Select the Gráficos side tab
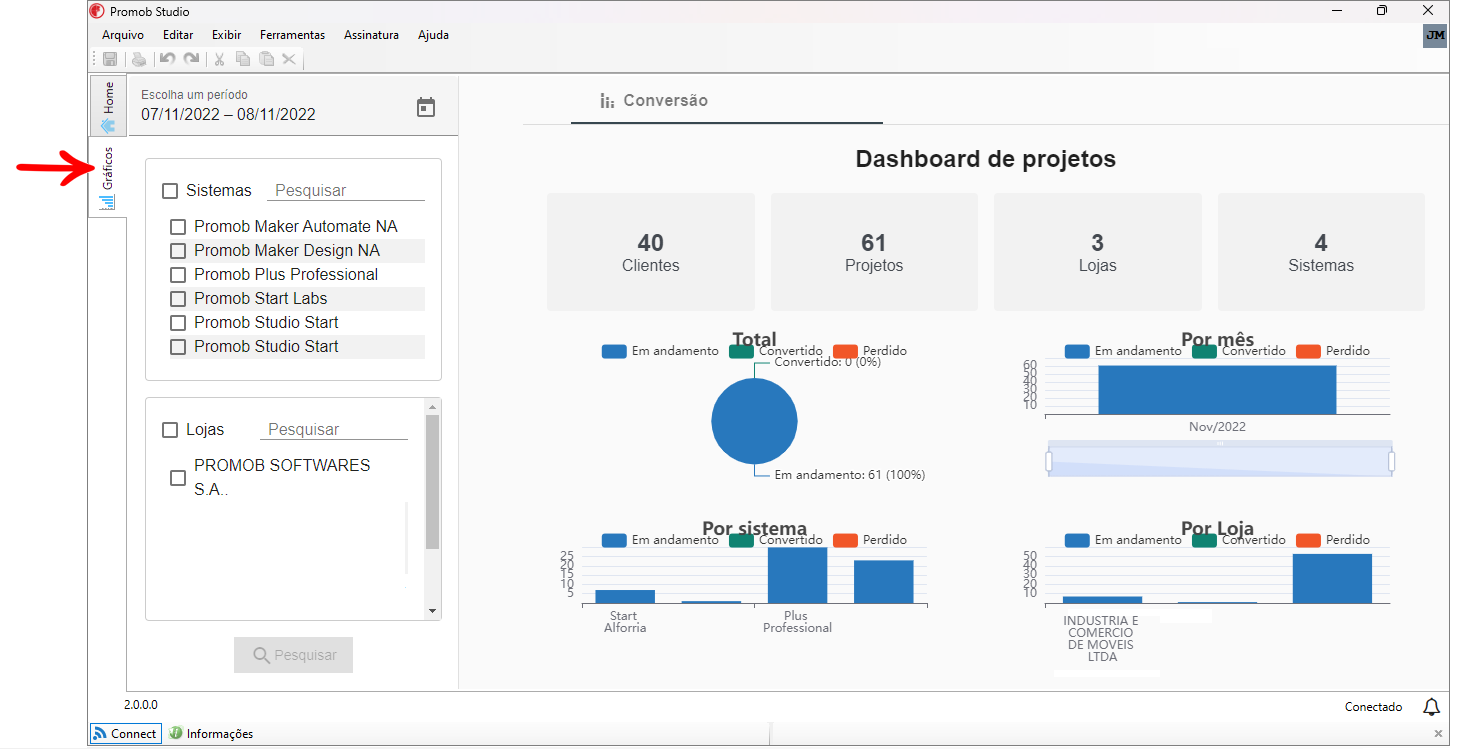Image resolution: width=1462 pixels, height=750 pixels. point(108,178)
